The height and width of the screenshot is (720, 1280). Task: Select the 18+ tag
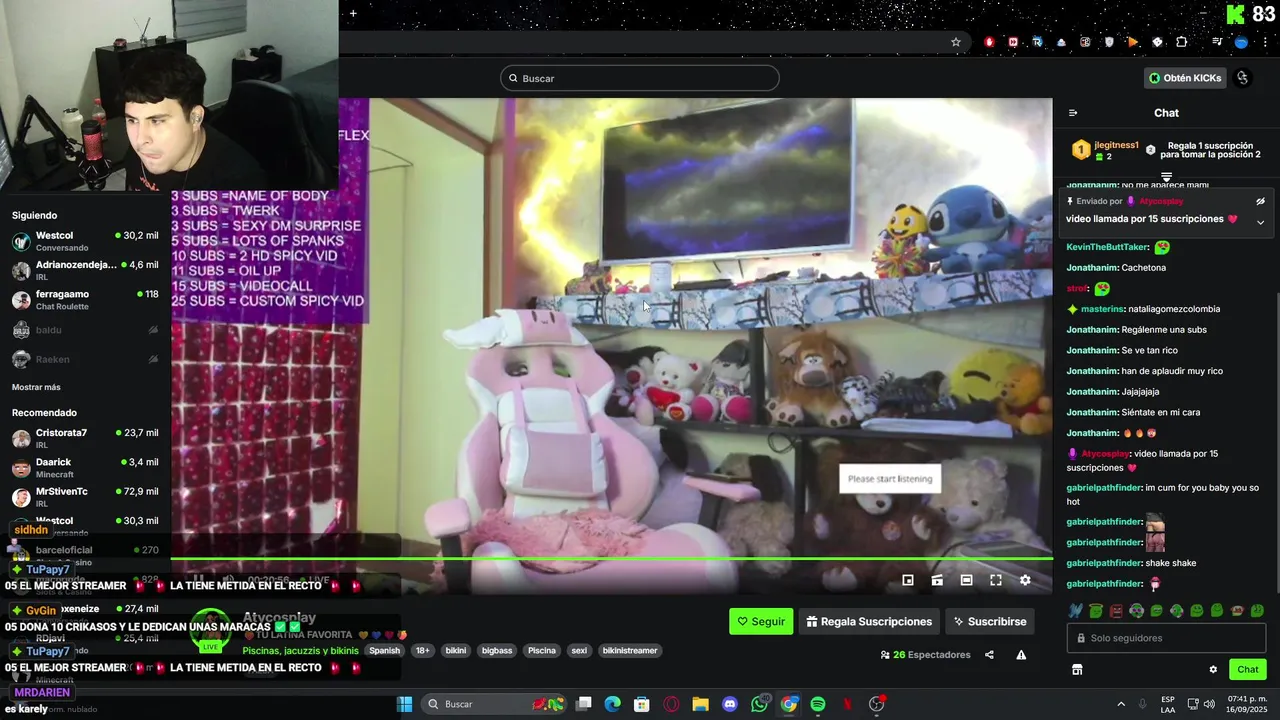(423, 650)
